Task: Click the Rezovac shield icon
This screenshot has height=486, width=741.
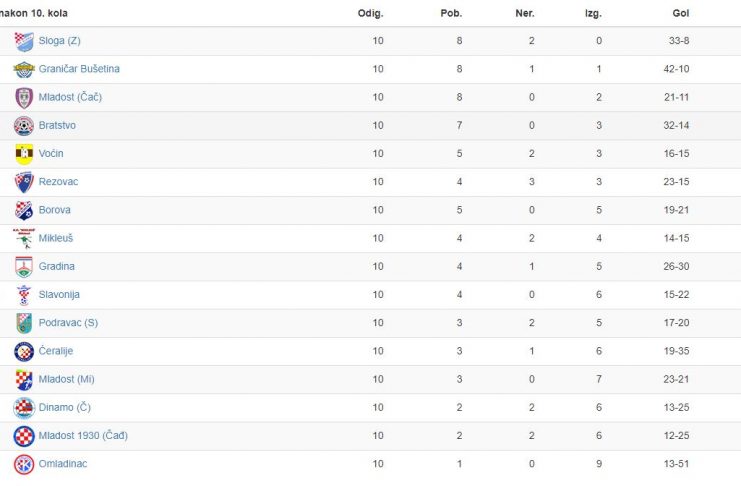Action: [24, 182]
